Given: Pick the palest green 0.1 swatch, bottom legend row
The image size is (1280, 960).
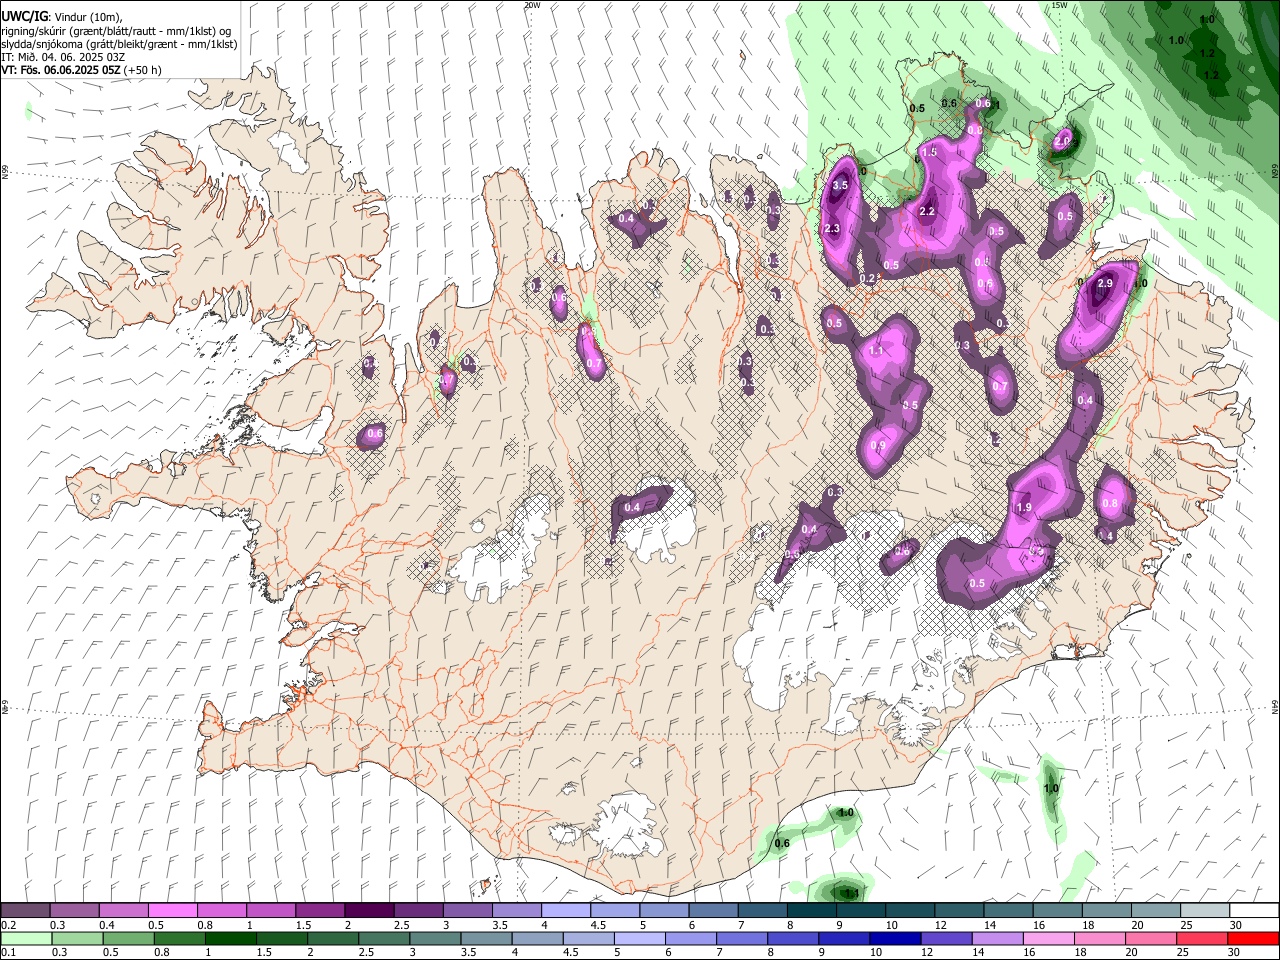Looking at the screenshot, I should tap(25, 938).
